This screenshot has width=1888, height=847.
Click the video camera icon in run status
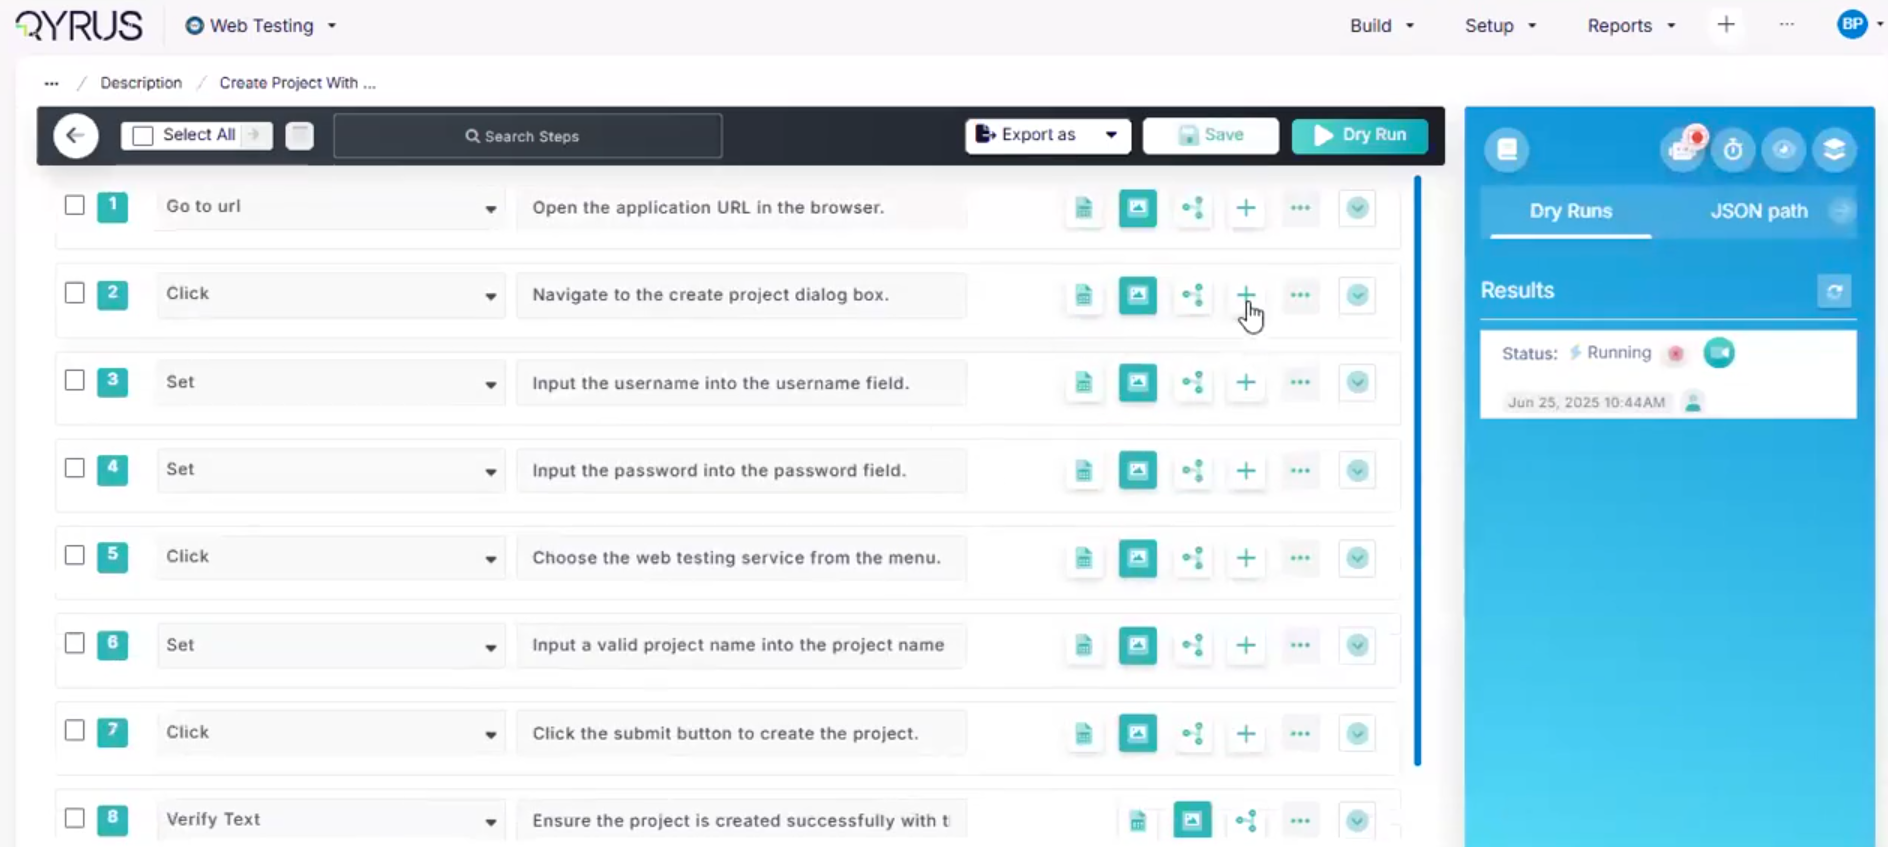[1718, 353]
